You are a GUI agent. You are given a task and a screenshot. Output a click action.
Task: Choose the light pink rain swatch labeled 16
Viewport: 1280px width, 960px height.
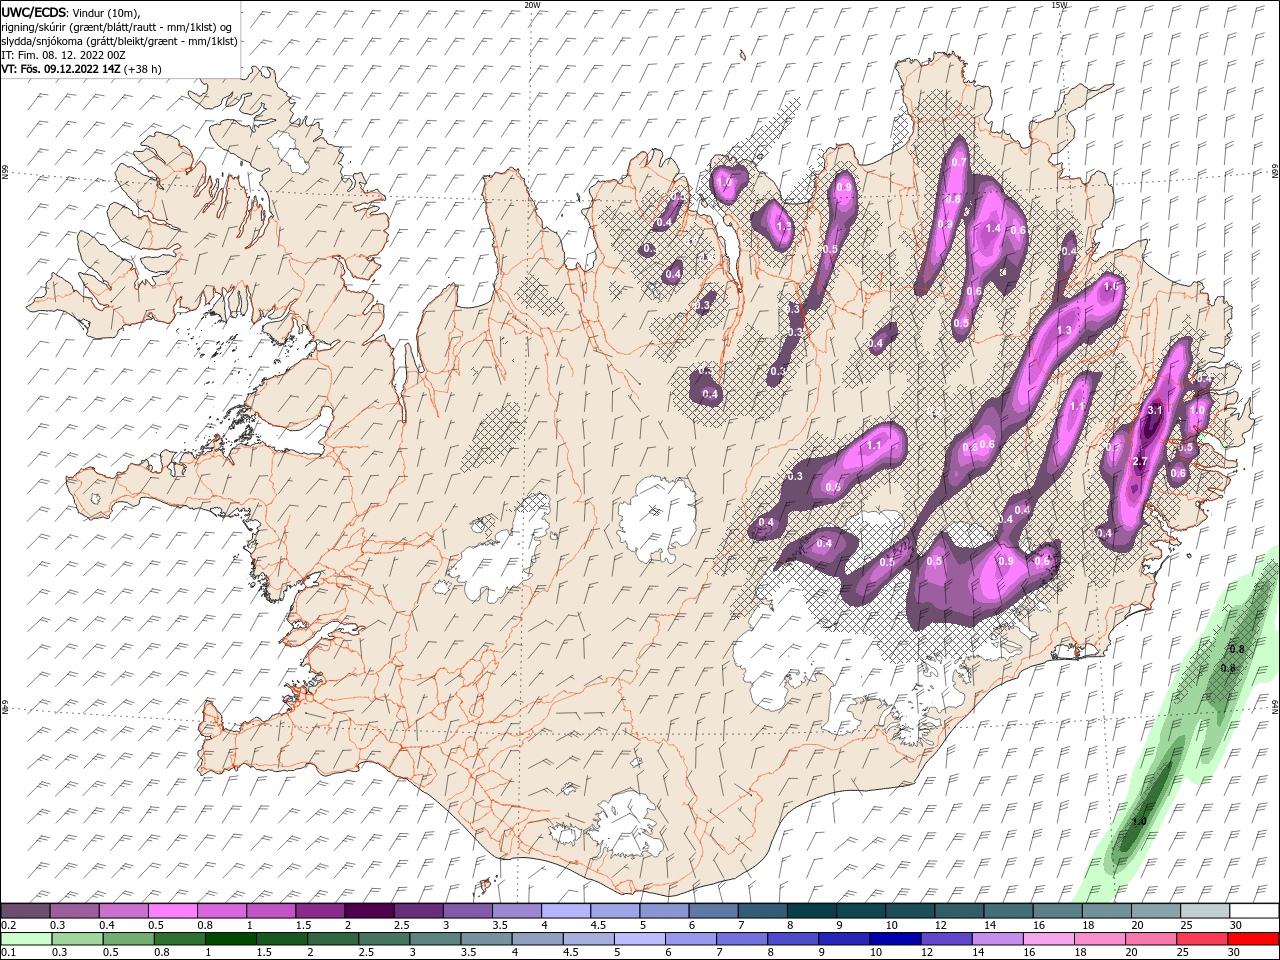click(1047, 939)
